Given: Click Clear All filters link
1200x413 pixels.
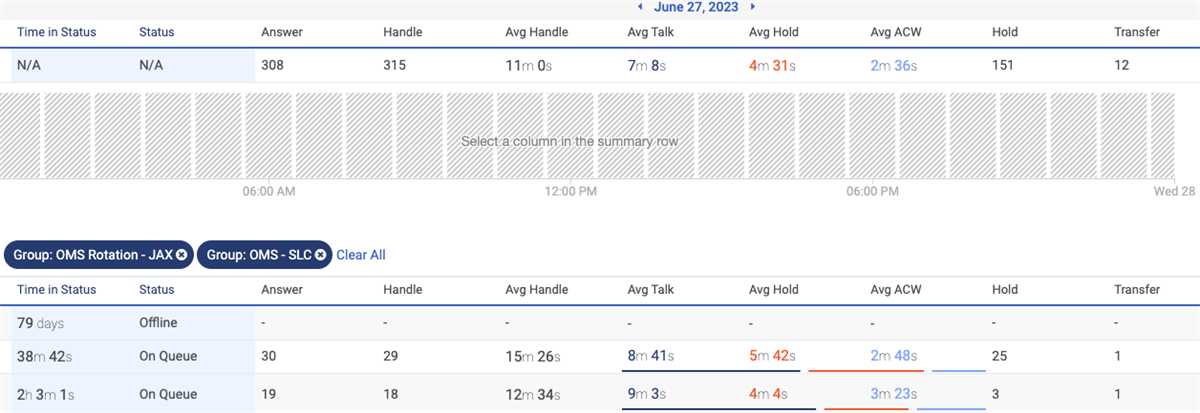Looking at the screenshot, I should coord(361,255).
